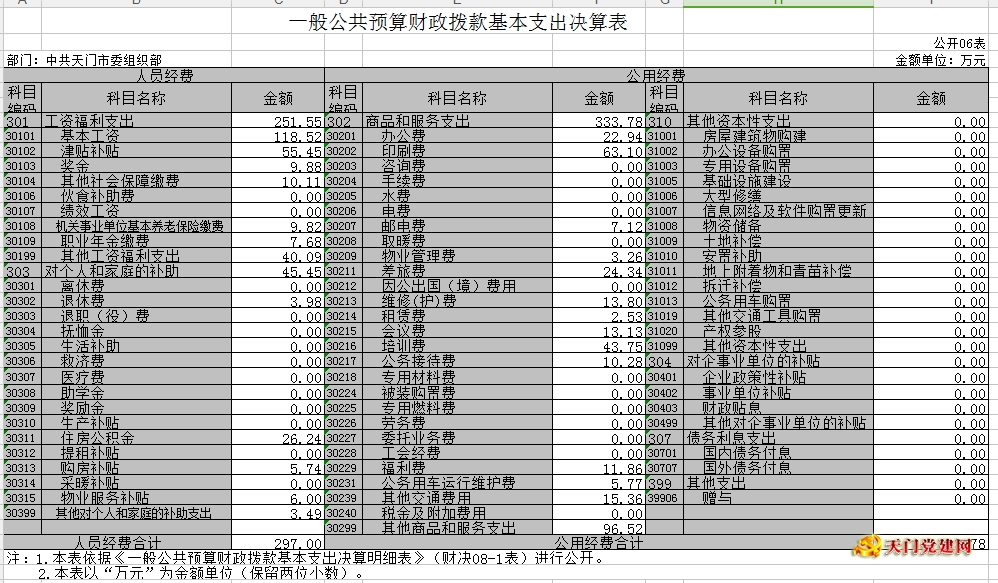Select the 物业管理费 cell

(458, 256)
